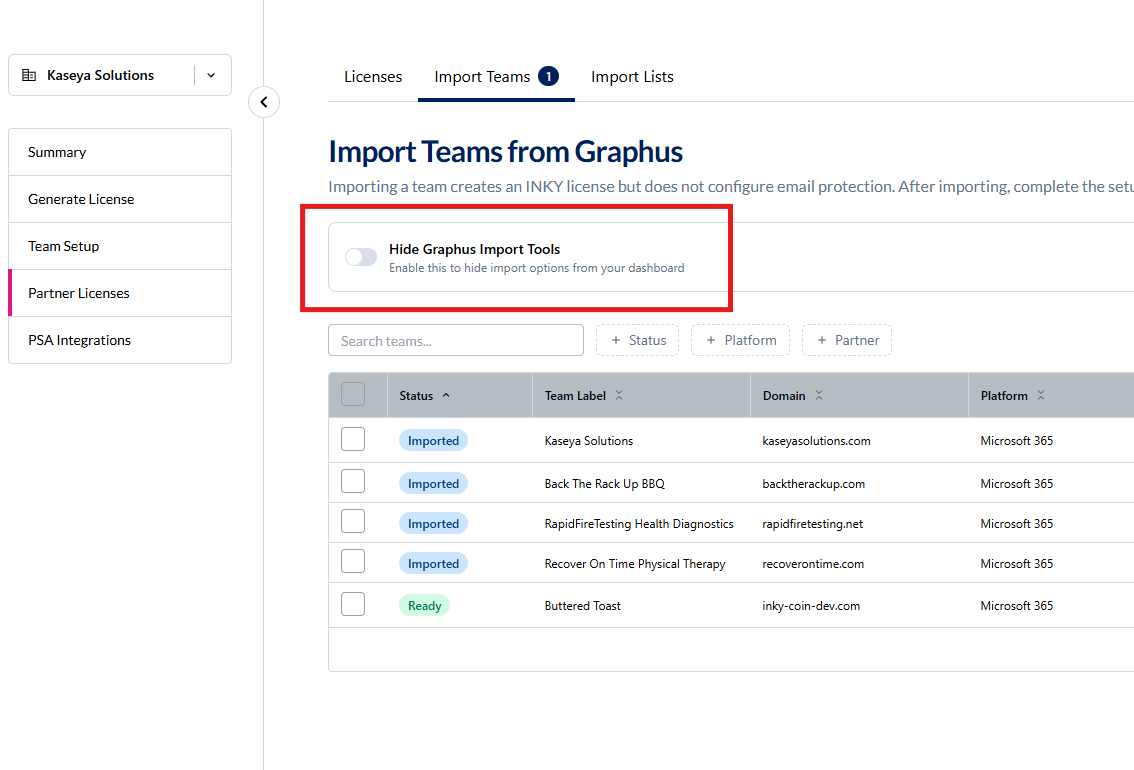Click the Platform column sort icon
This screenshot has height=770, width=1134.
pos(1041,396)
